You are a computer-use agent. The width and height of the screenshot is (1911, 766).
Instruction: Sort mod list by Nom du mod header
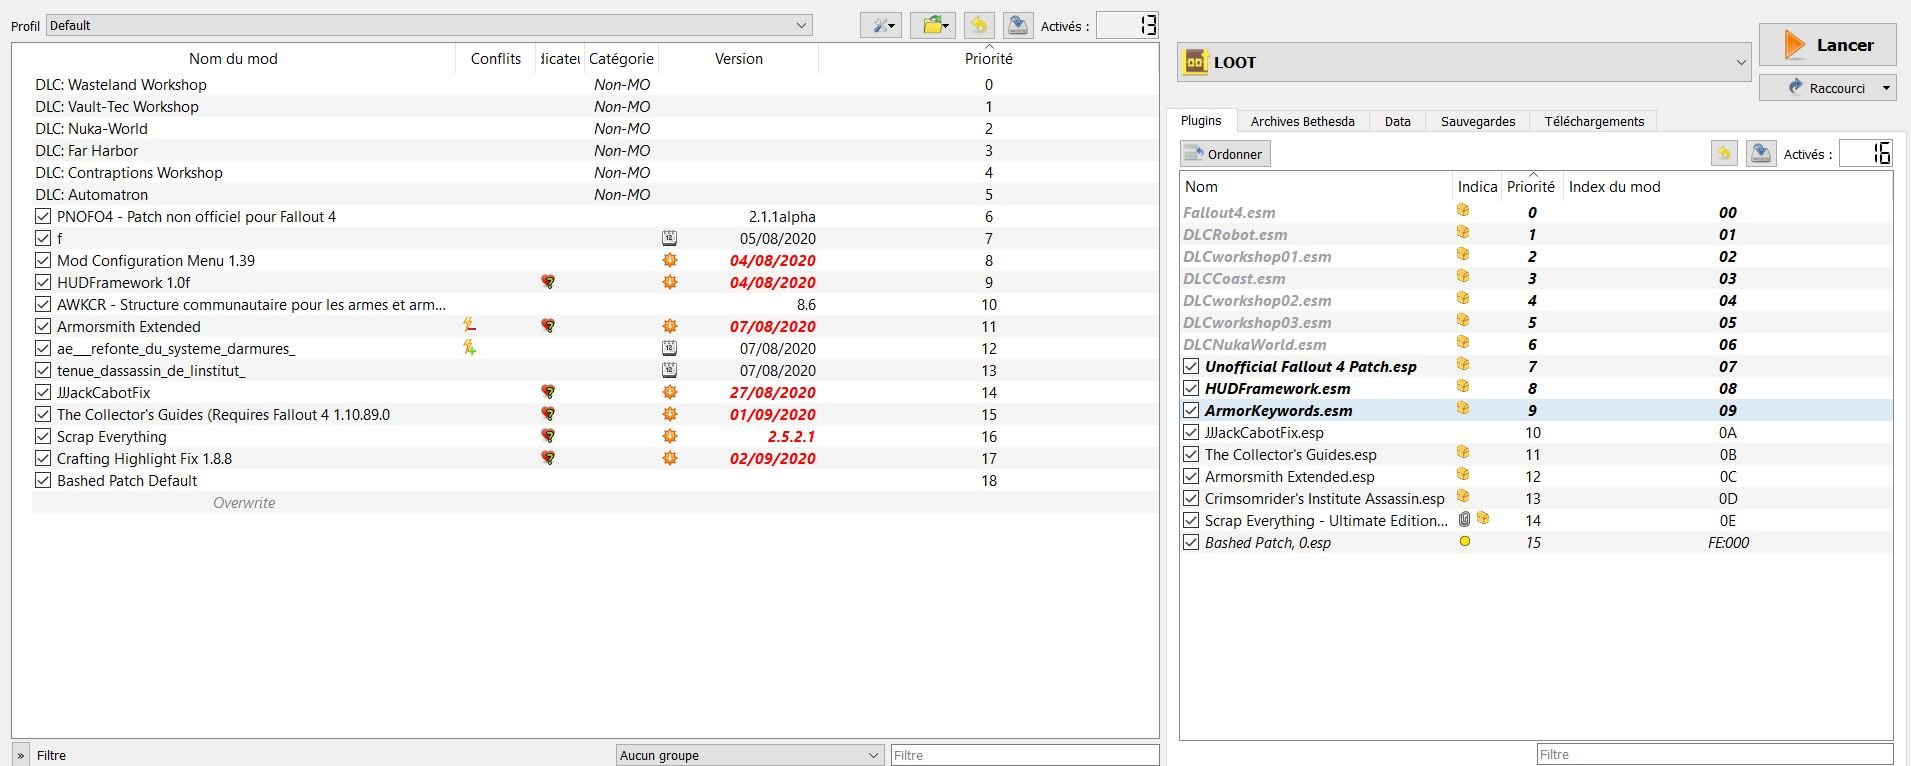click(x=233, y=58)
